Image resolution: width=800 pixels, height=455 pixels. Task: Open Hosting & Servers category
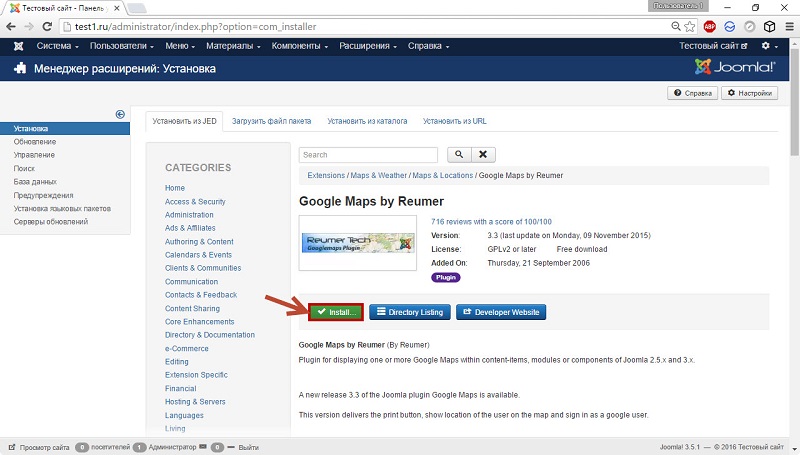coord(195,402)
